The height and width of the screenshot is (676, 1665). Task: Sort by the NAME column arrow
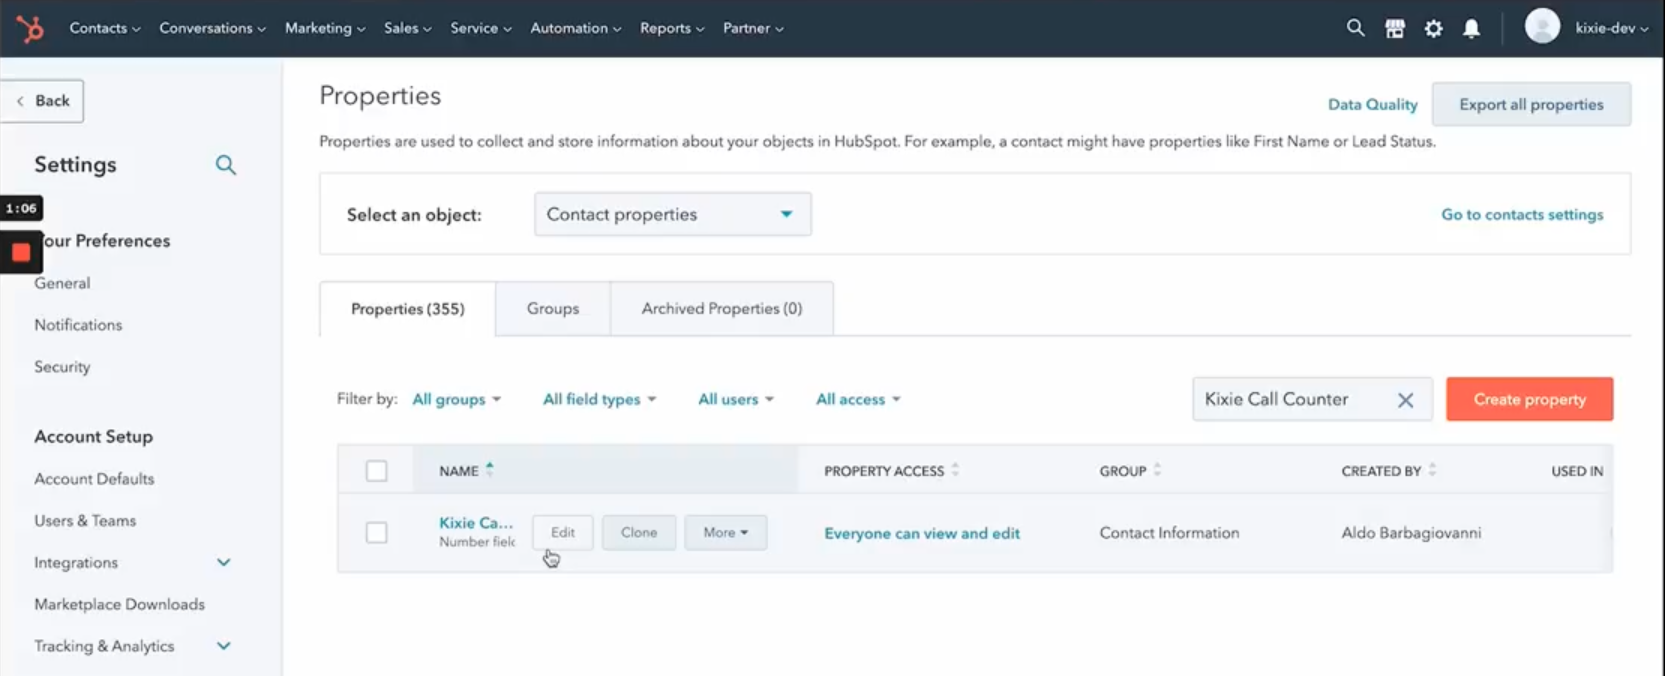click(490, 469)
